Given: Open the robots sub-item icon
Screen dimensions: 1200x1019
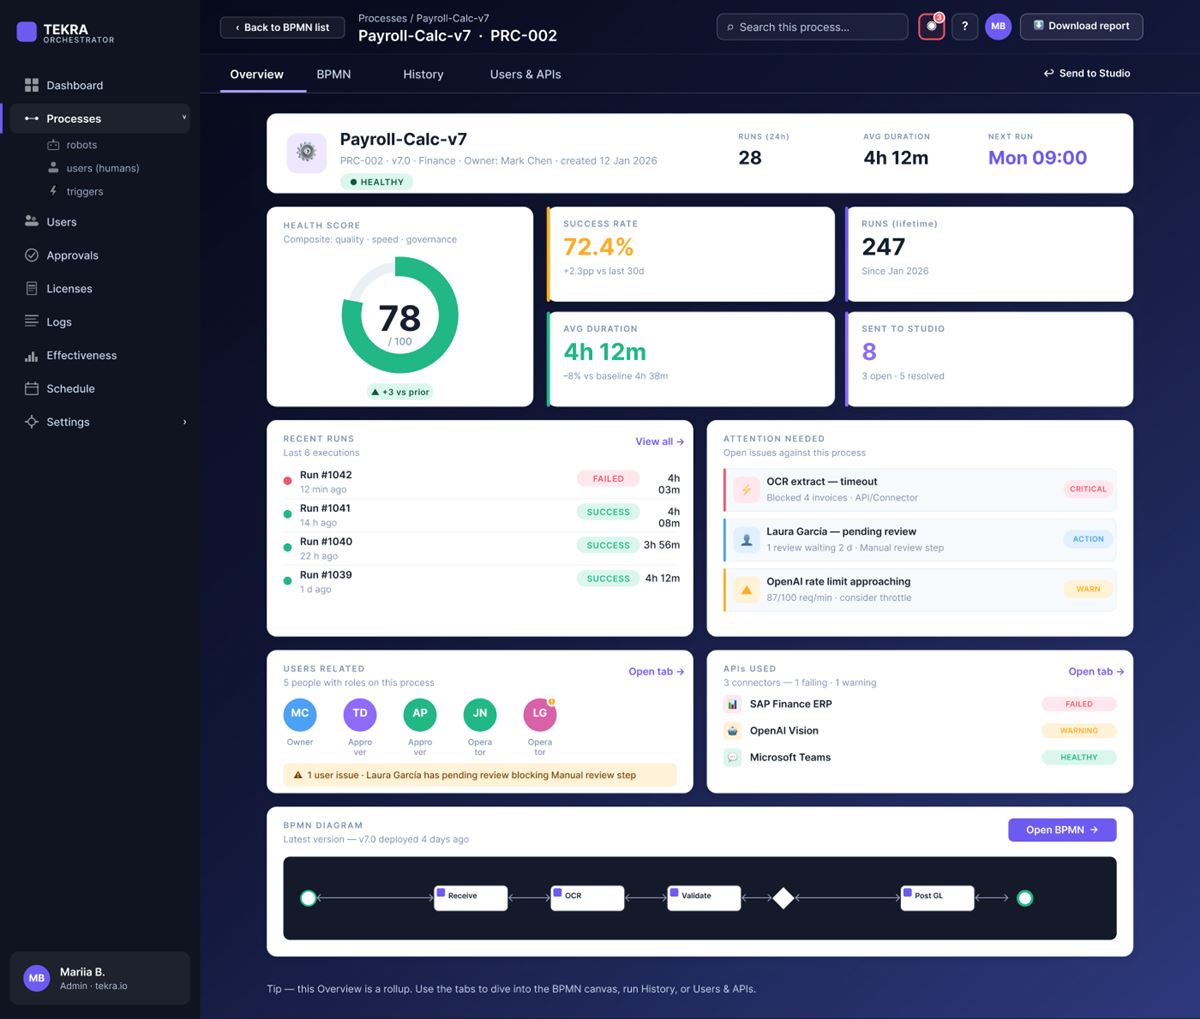Looking at the screenshot, I should pos(54,145).
